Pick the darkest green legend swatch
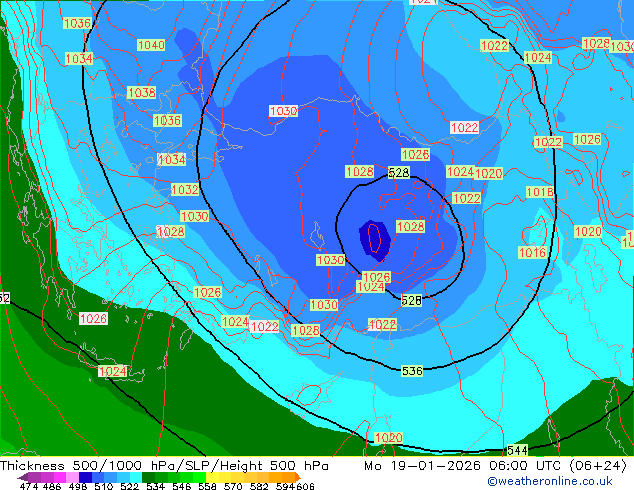 149,477
